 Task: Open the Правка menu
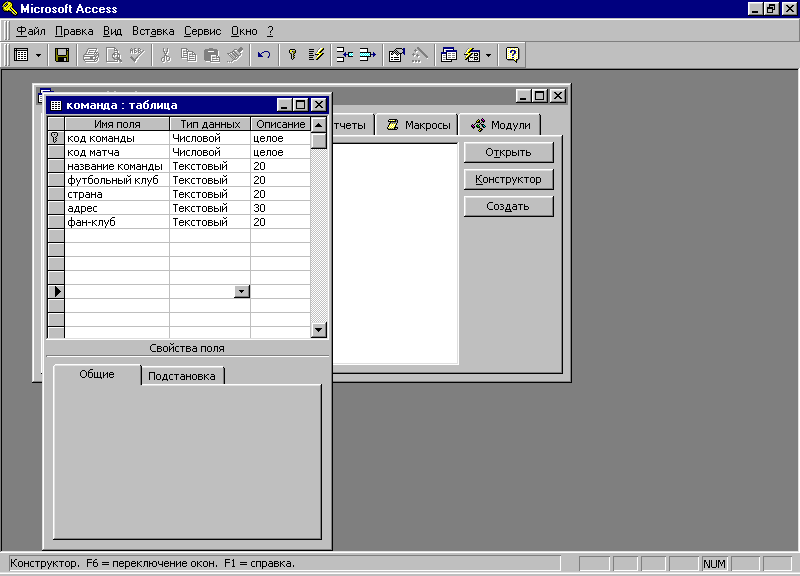tap(74, 31)
